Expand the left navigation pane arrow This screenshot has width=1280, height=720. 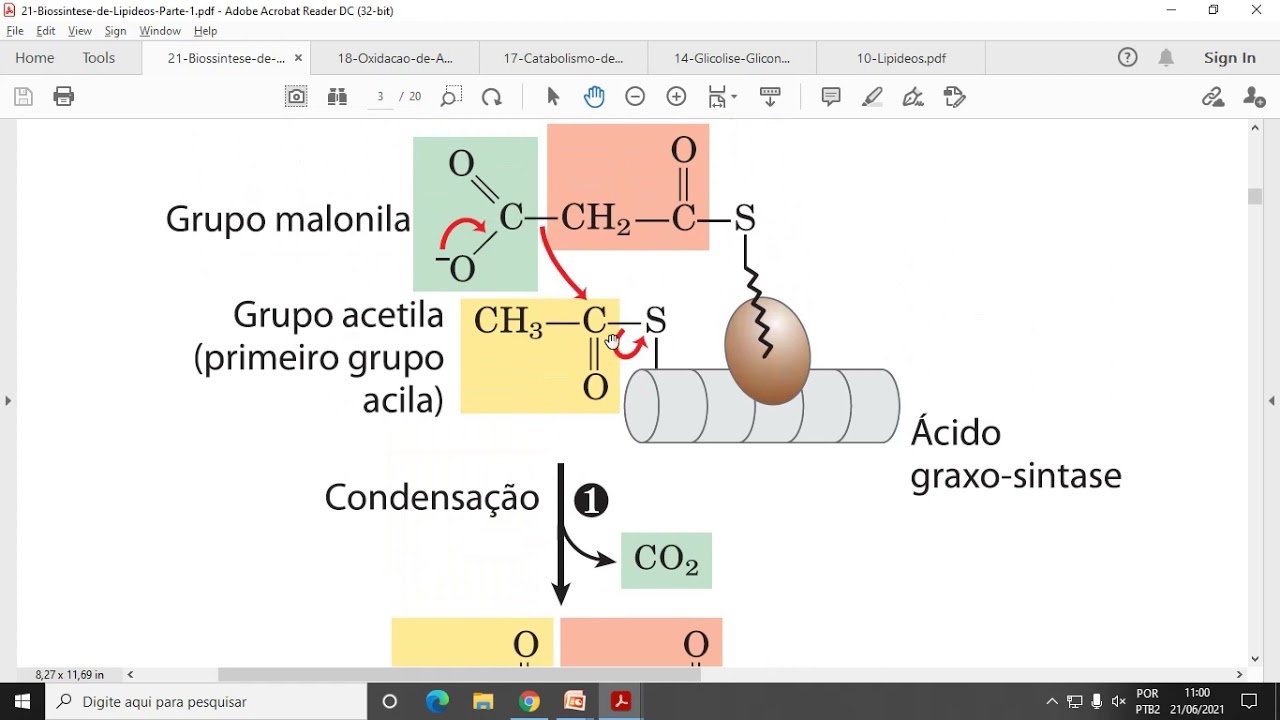point(8,401)
